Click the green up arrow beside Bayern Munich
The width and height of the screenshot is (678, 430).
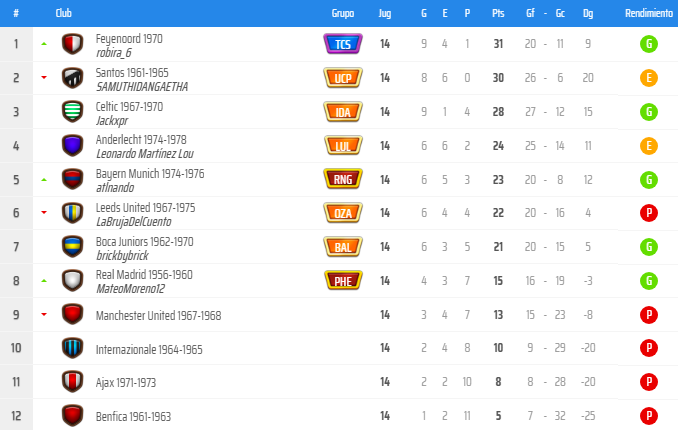pyautogui.click(x=44, y=180)
